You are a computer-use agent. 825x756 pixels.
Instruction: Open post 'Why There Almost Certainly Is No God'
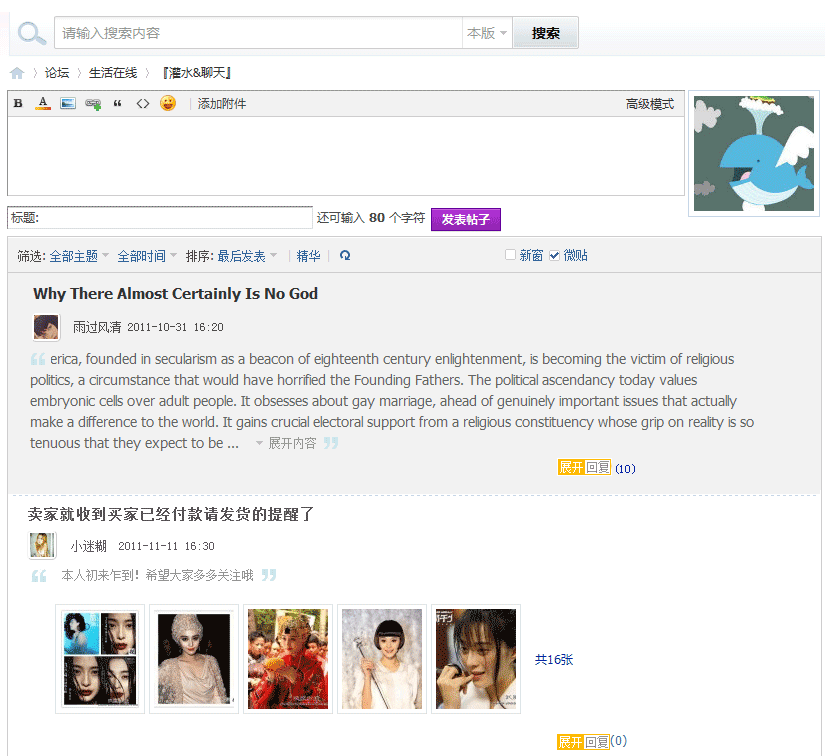click(175, 294)
